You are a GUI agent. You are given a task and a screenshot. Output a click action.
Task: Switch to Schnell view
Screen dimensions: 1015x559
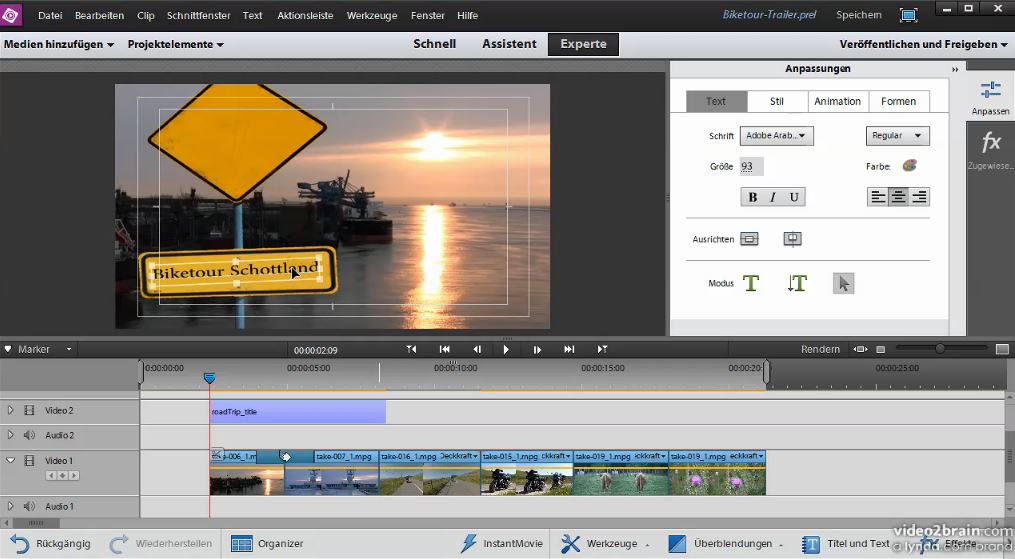(x=434, y=43)
